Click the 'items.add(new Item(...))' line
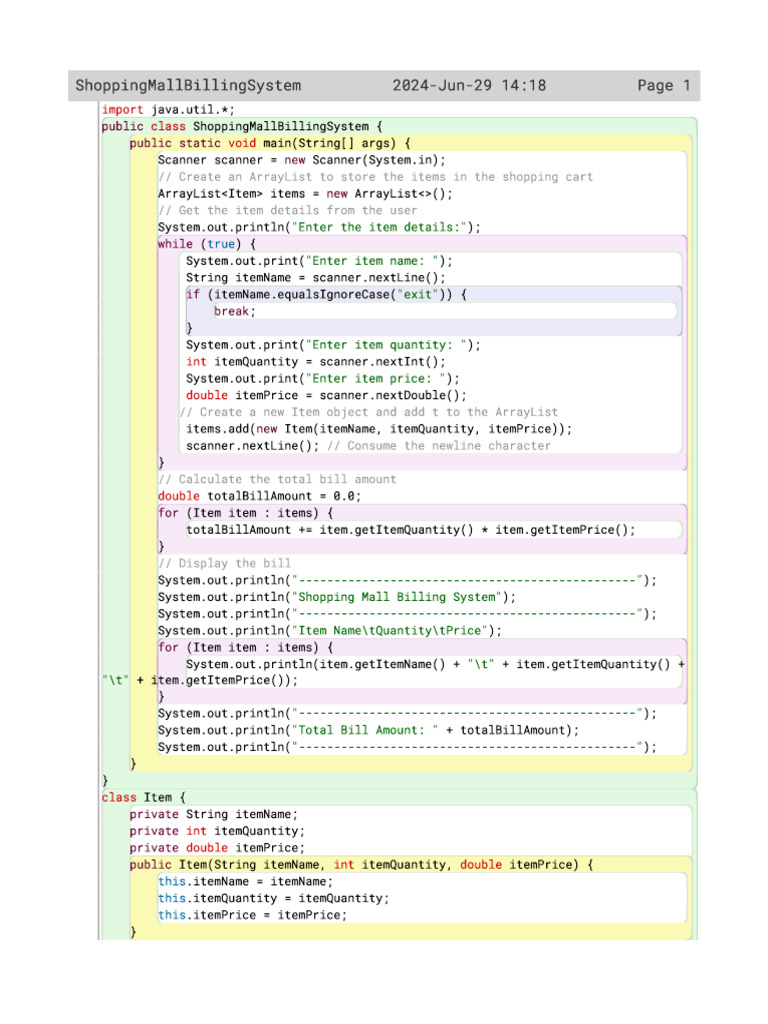Viewport: 768px width, 1024px height. pos(379,429)
